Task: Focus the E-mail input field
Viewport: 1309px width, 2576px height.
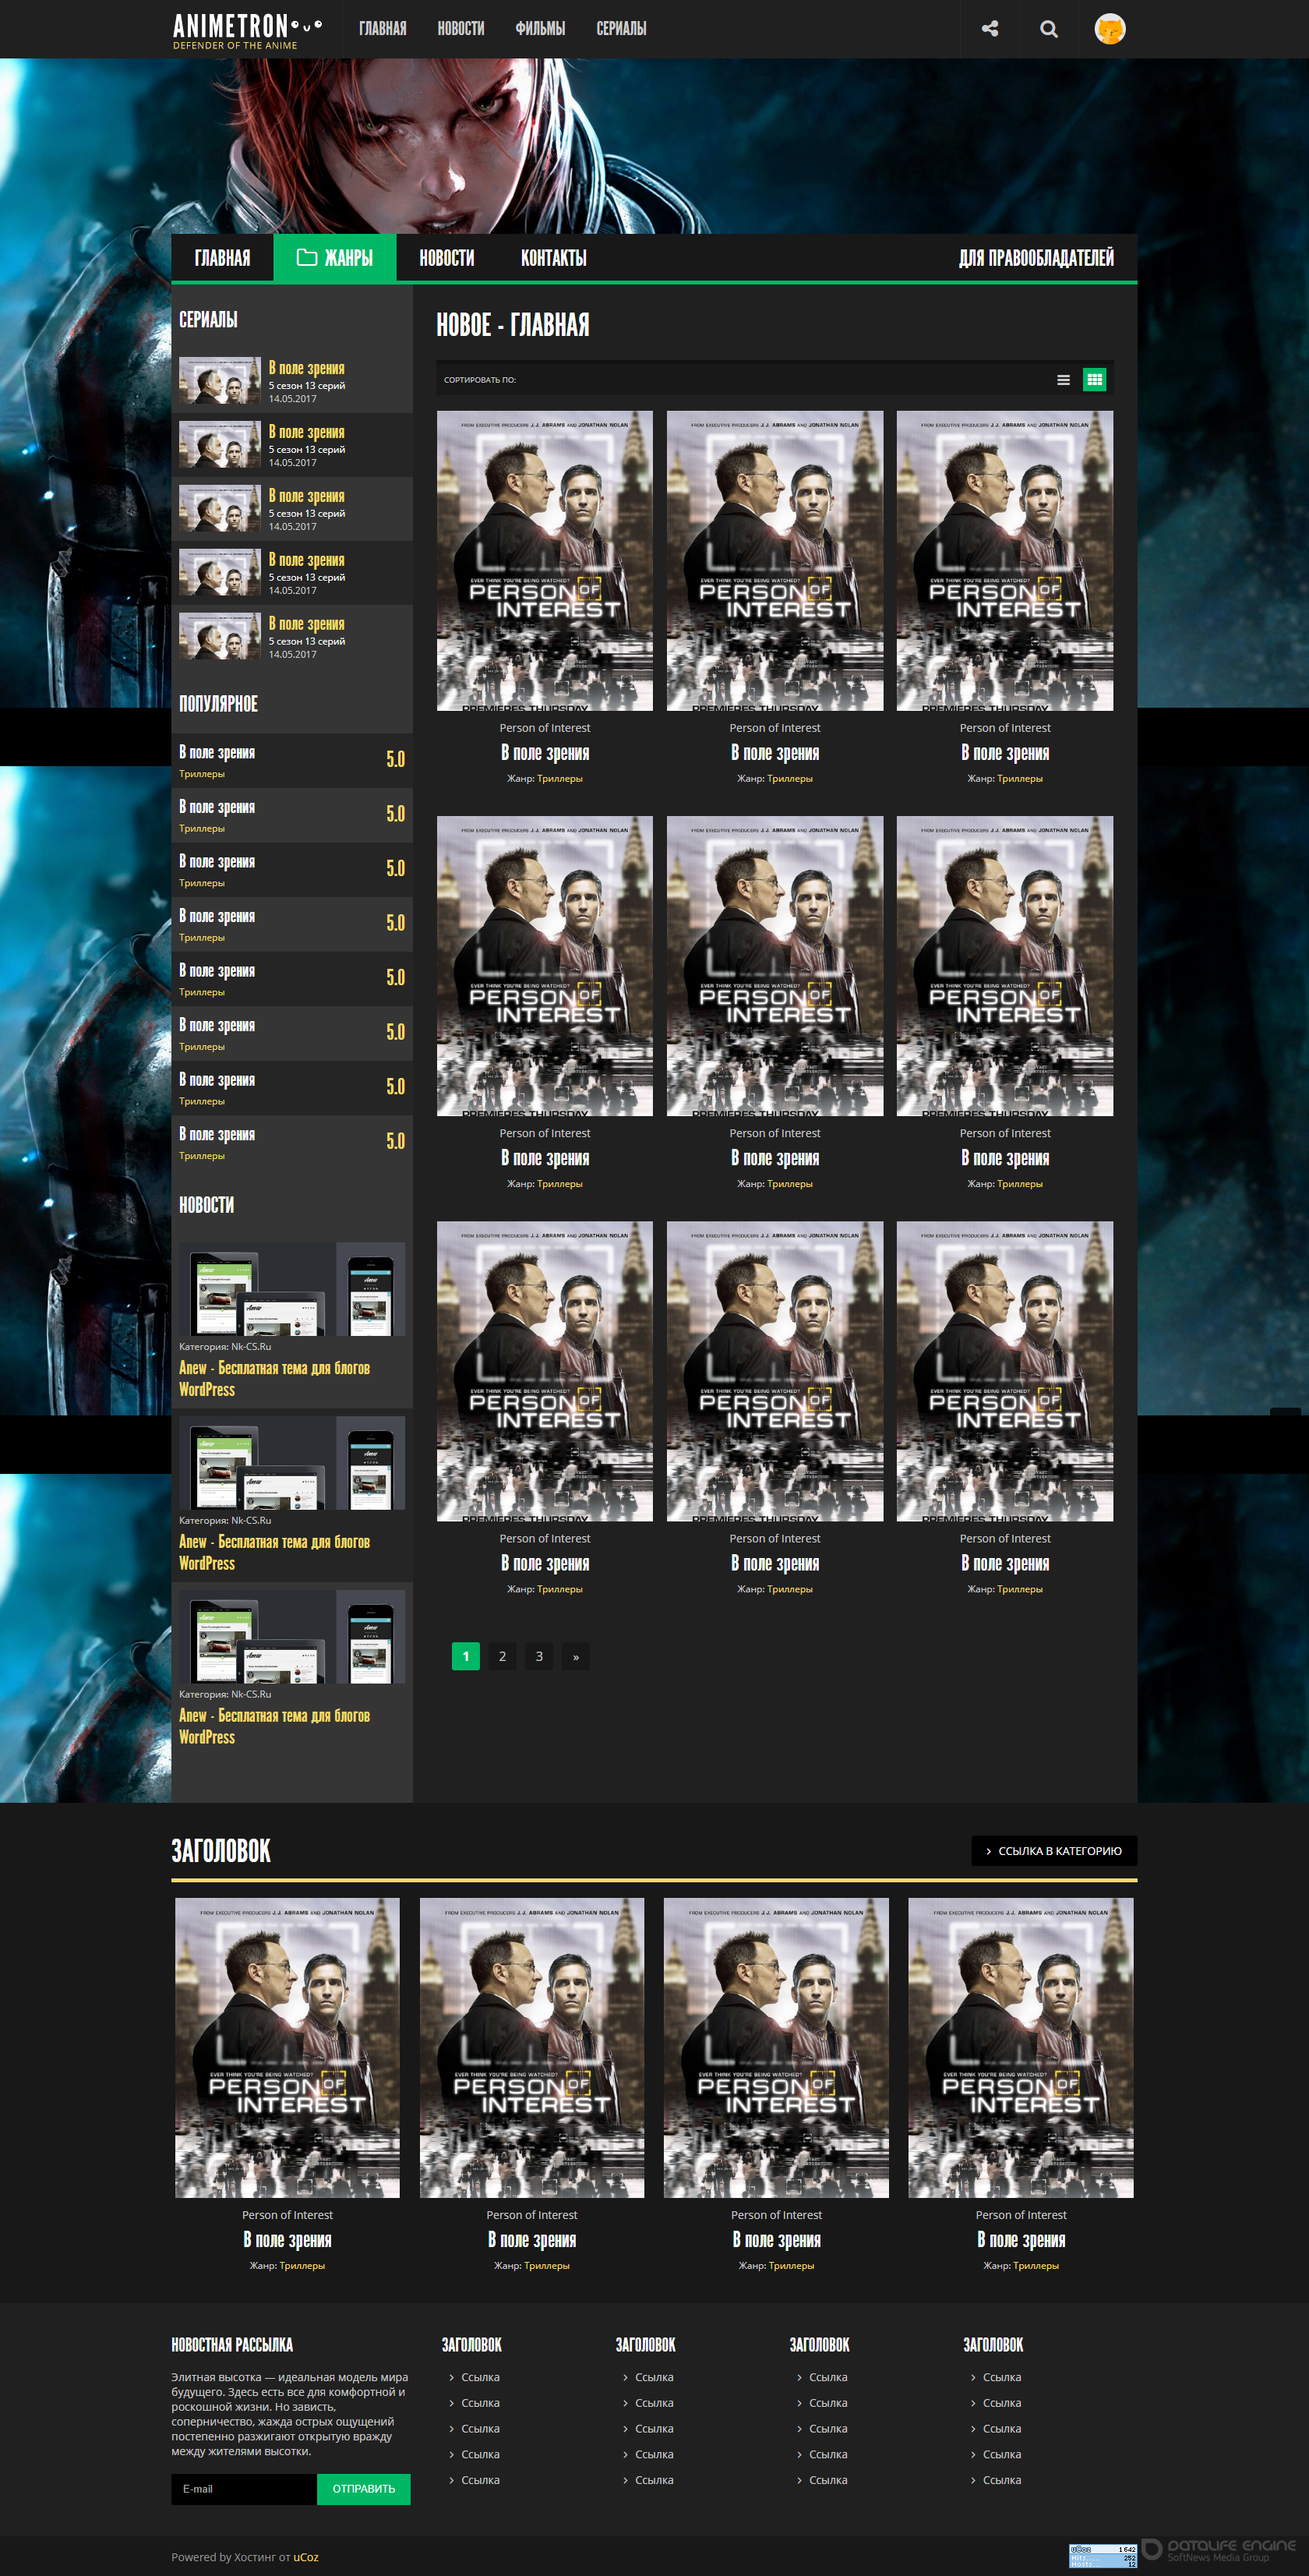Action: (x=244, y=2489)
